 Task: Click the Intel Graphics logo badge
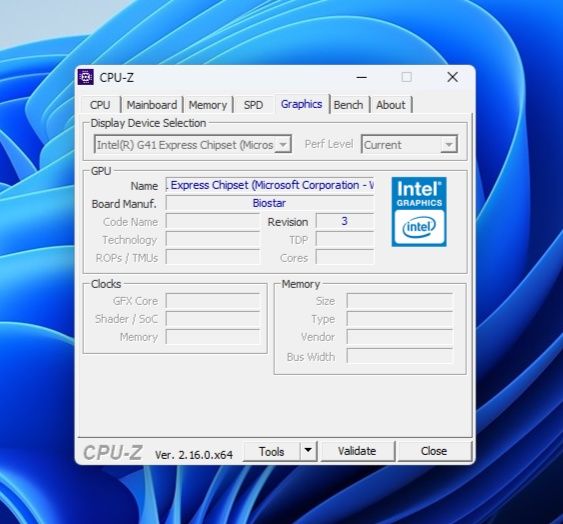[x=419, y=212]
